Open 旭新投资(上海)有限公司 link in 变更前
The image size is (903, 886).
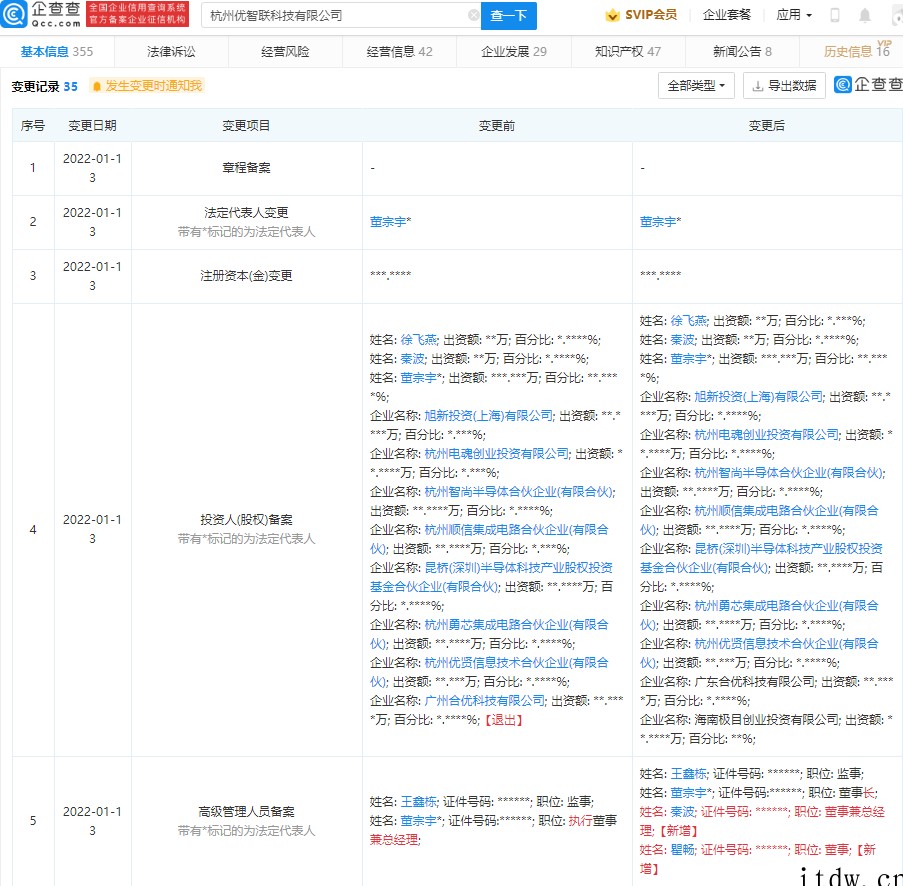coord(488,416)
